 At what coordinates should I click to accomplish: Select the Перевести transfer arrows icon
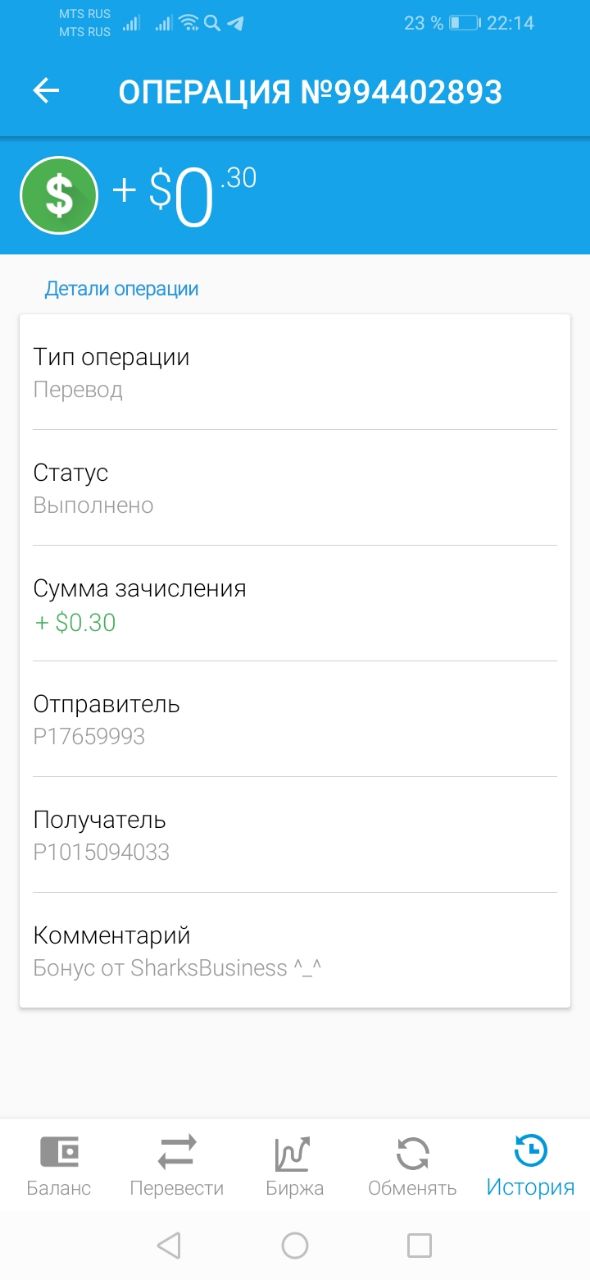pos(177,1152)
